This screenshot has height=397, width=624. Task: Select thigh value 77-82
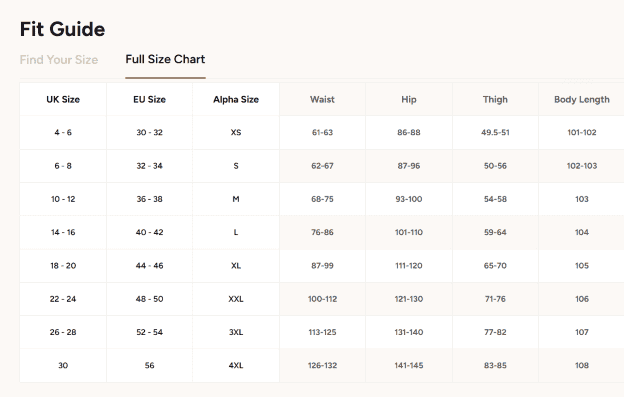pos(495,332)
